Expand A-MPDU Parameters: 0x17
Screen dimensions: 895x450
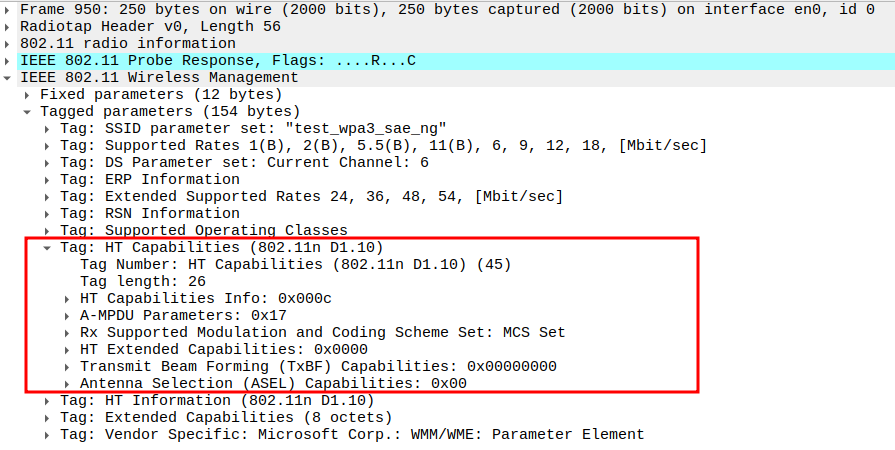pos(68,315)
